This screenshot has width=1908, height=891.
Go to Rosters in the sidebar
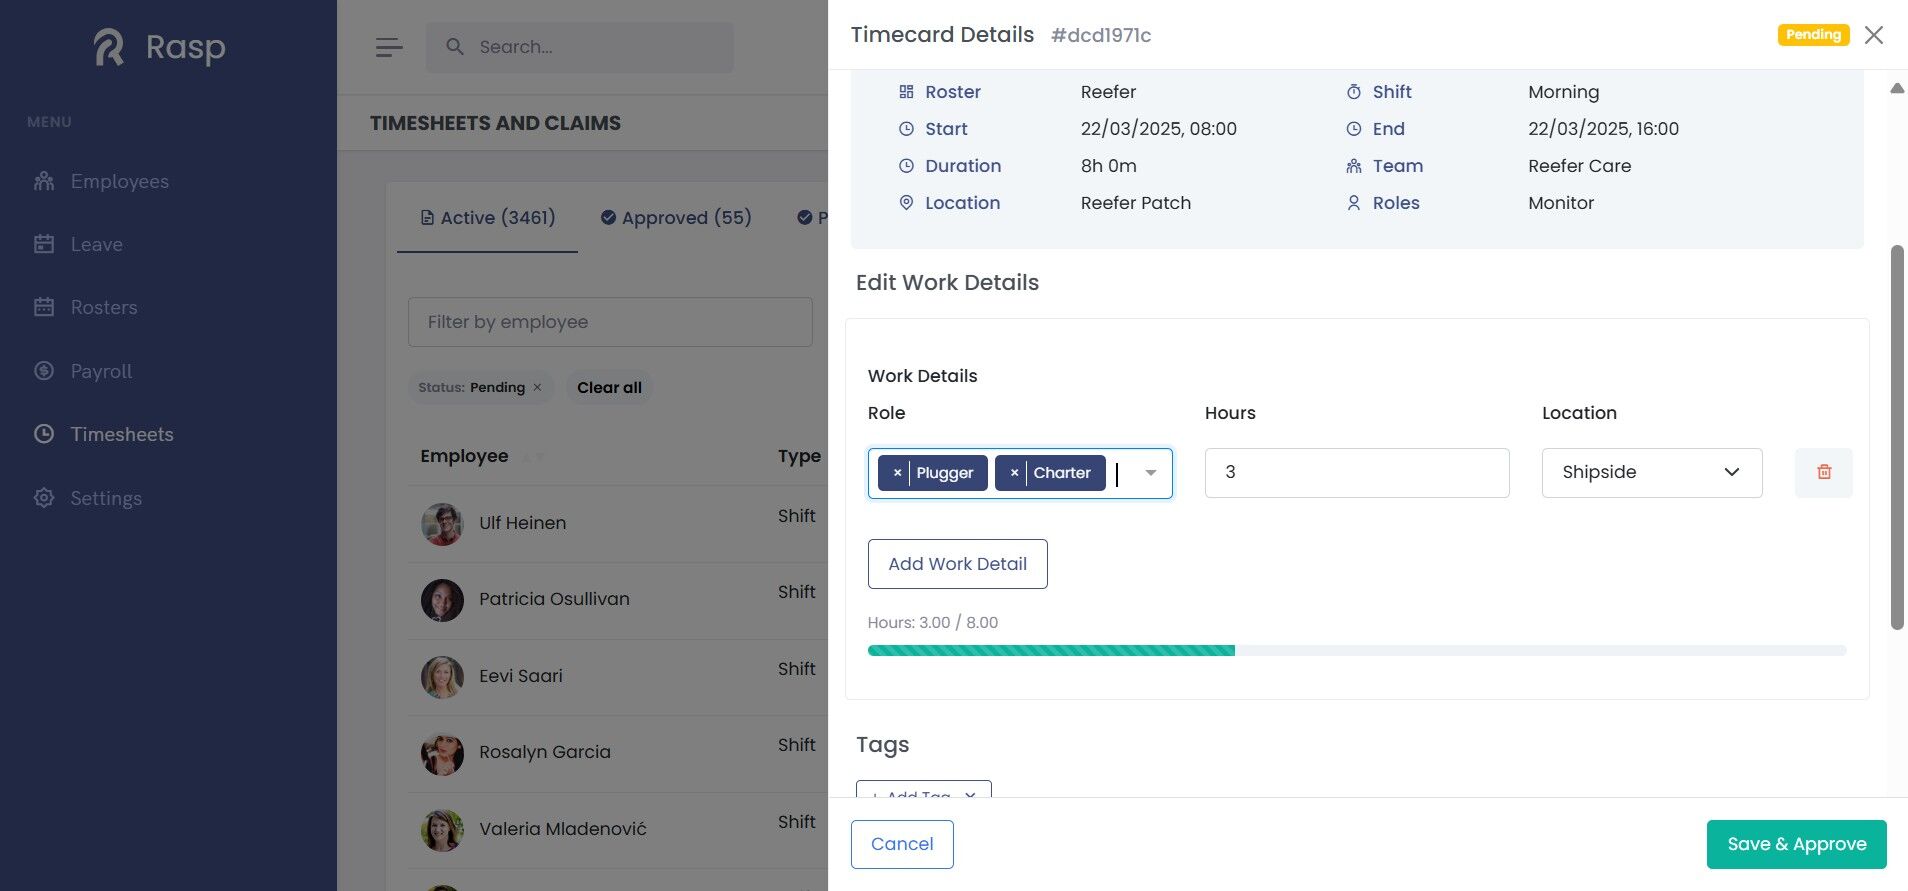[x=103, y=307]
